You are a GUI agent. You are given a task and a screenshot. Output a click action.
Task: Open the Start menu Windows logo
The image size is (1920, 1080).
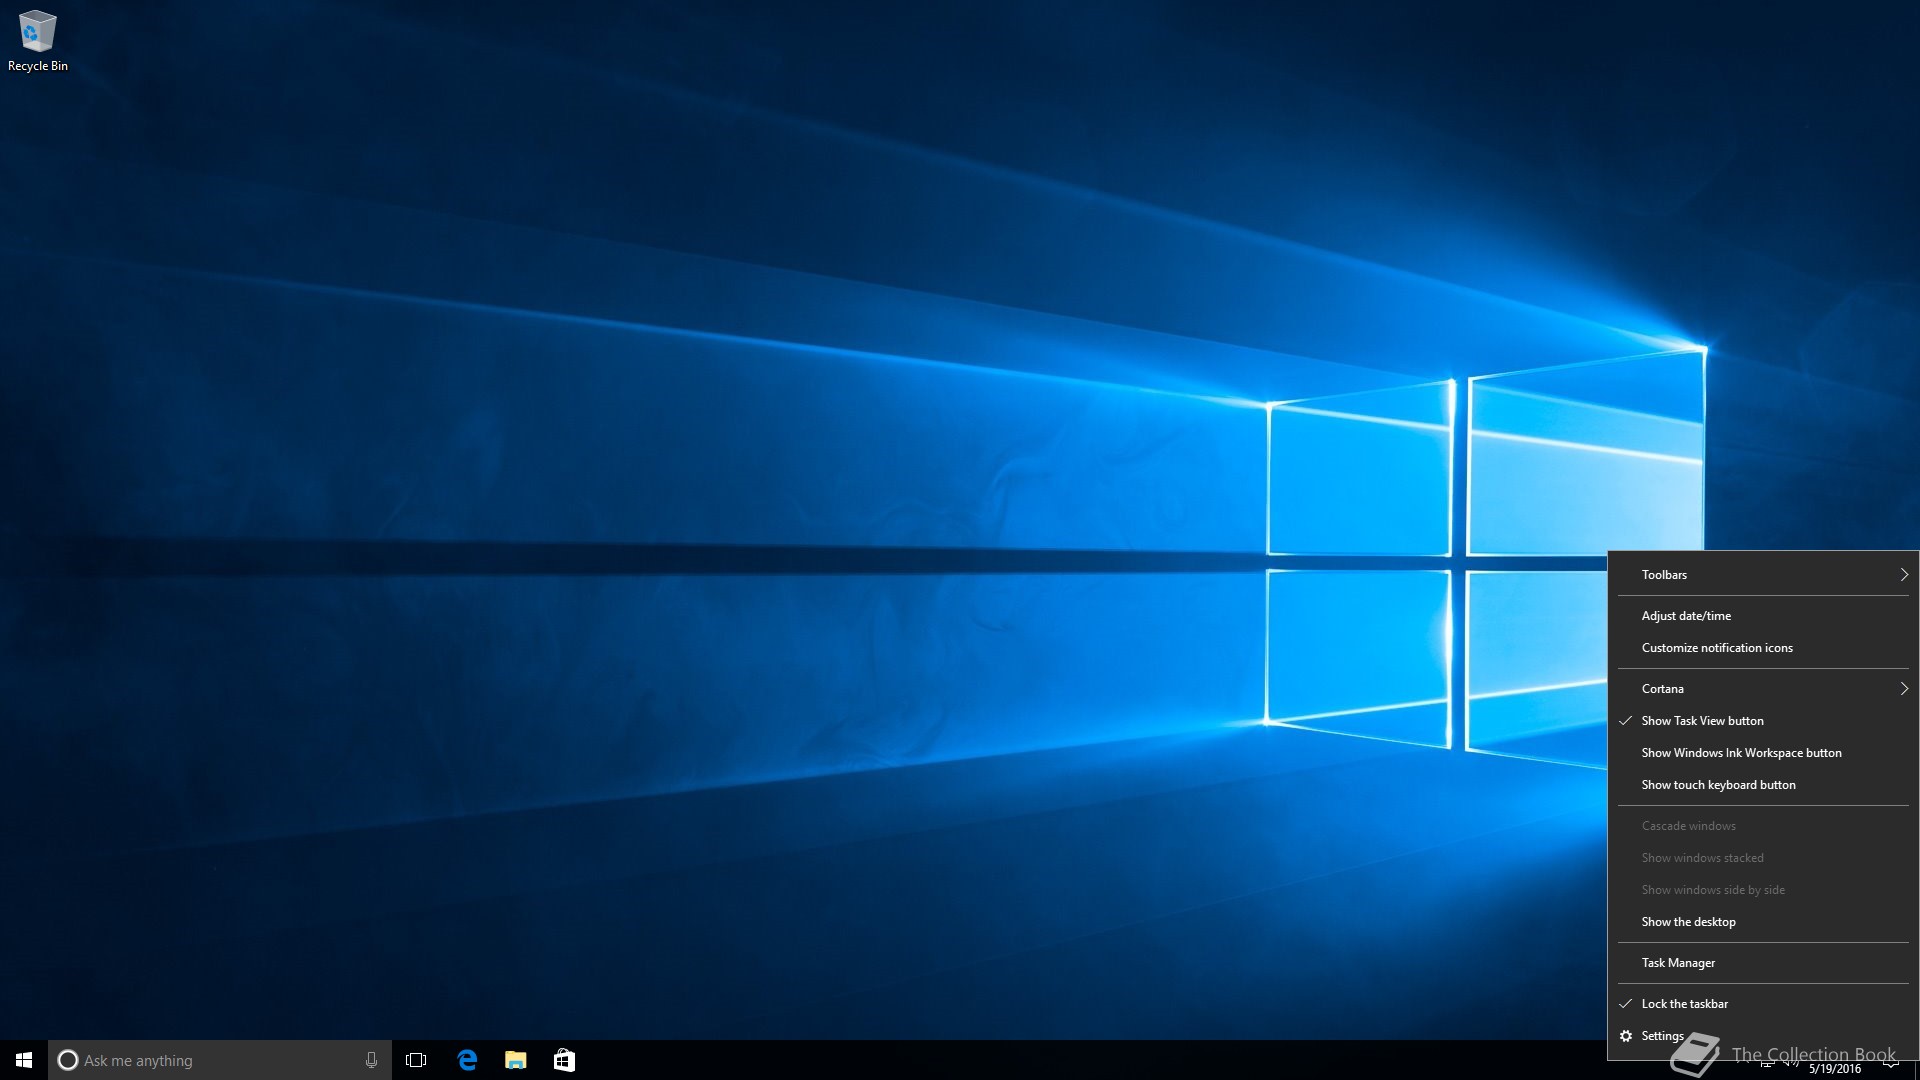24,1060
